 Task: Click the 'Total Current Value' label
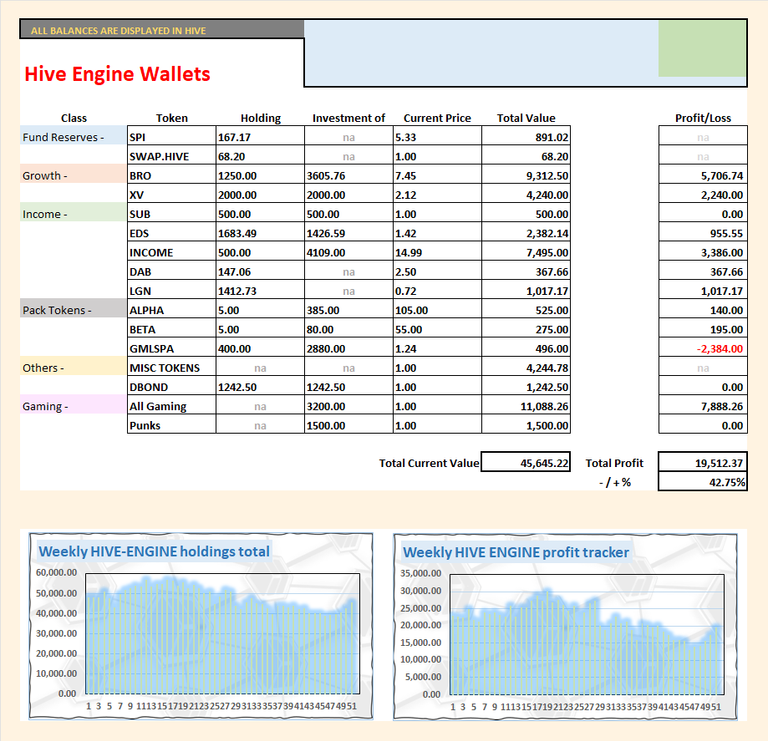tap(429, 463)
